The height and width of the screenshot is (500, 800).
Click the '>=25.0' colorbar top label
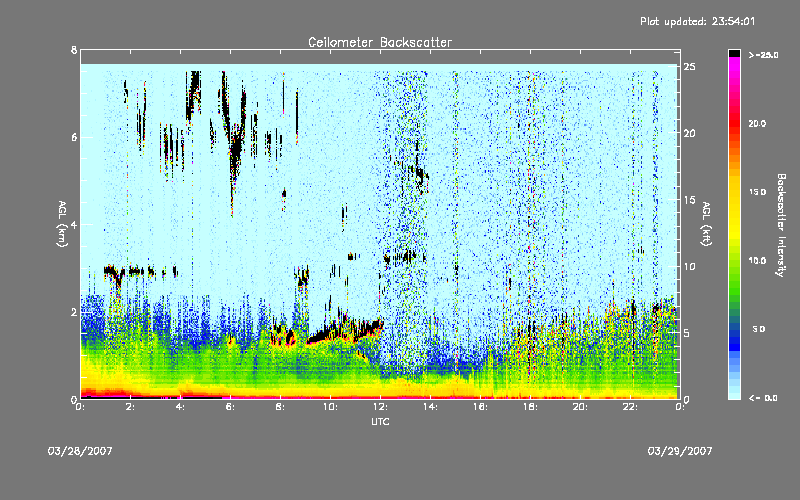coord(763,55)
